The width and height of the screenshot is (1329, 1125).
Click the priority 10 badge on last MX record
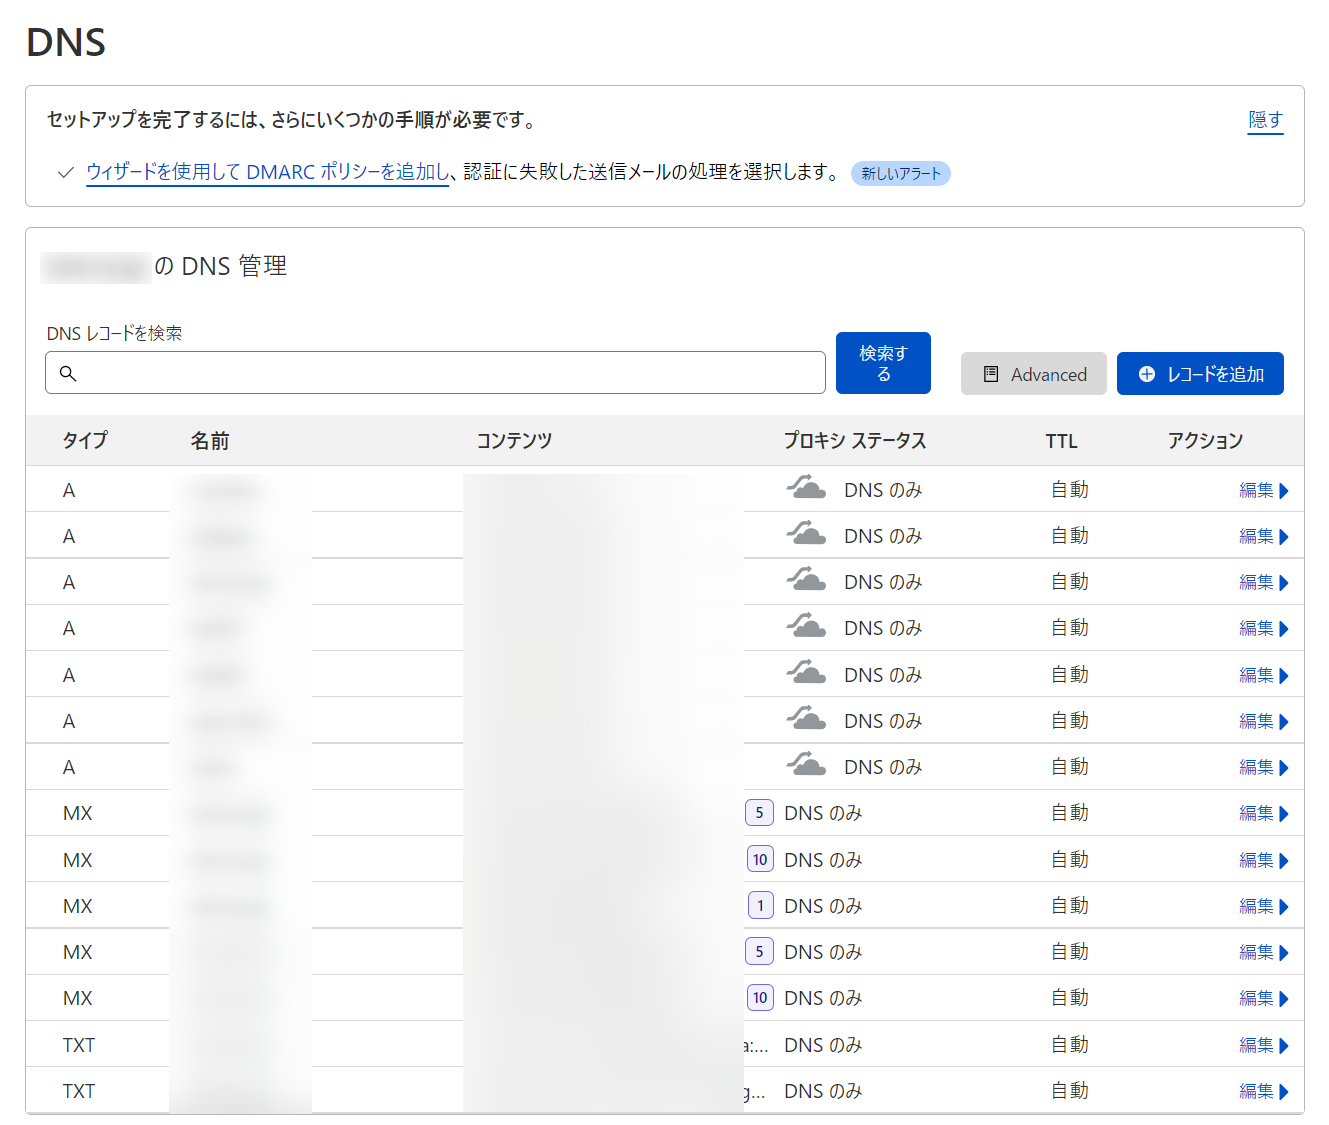(x=760, y=998)
